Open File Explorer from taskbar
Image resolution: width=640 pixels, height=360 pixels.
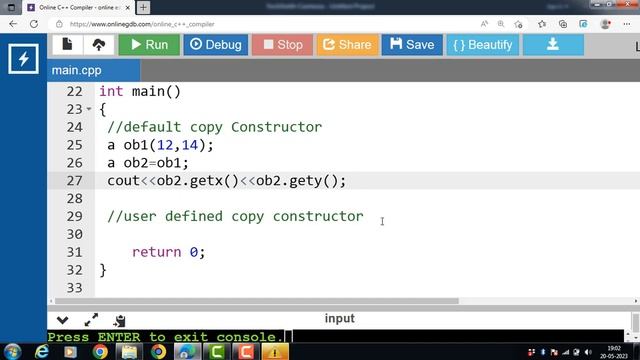[x=129, y=351]
